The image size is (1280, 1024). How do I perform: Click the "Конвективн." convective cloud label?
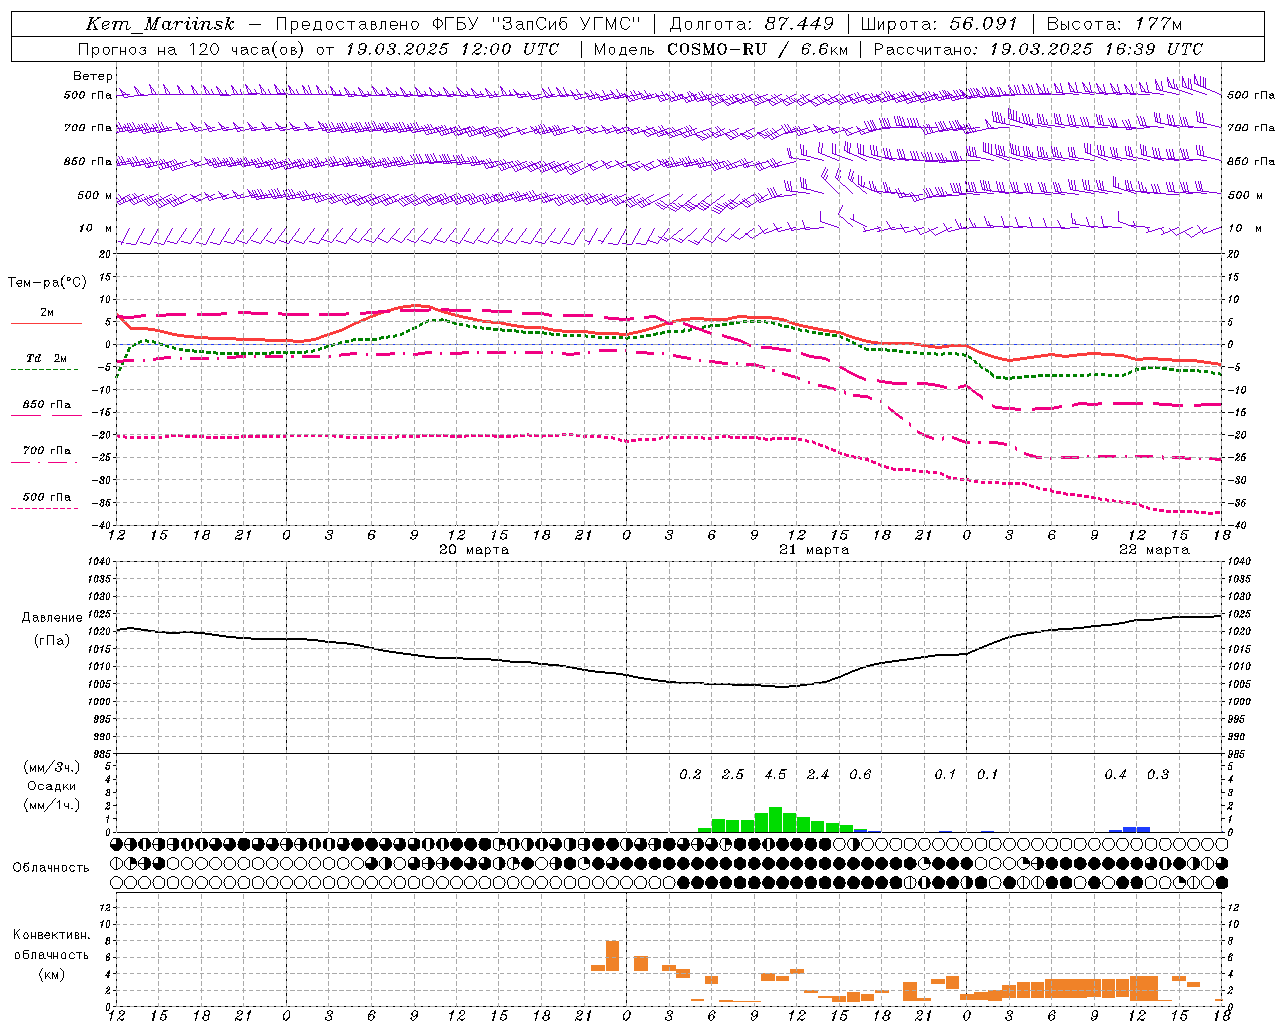coord(51,935)
